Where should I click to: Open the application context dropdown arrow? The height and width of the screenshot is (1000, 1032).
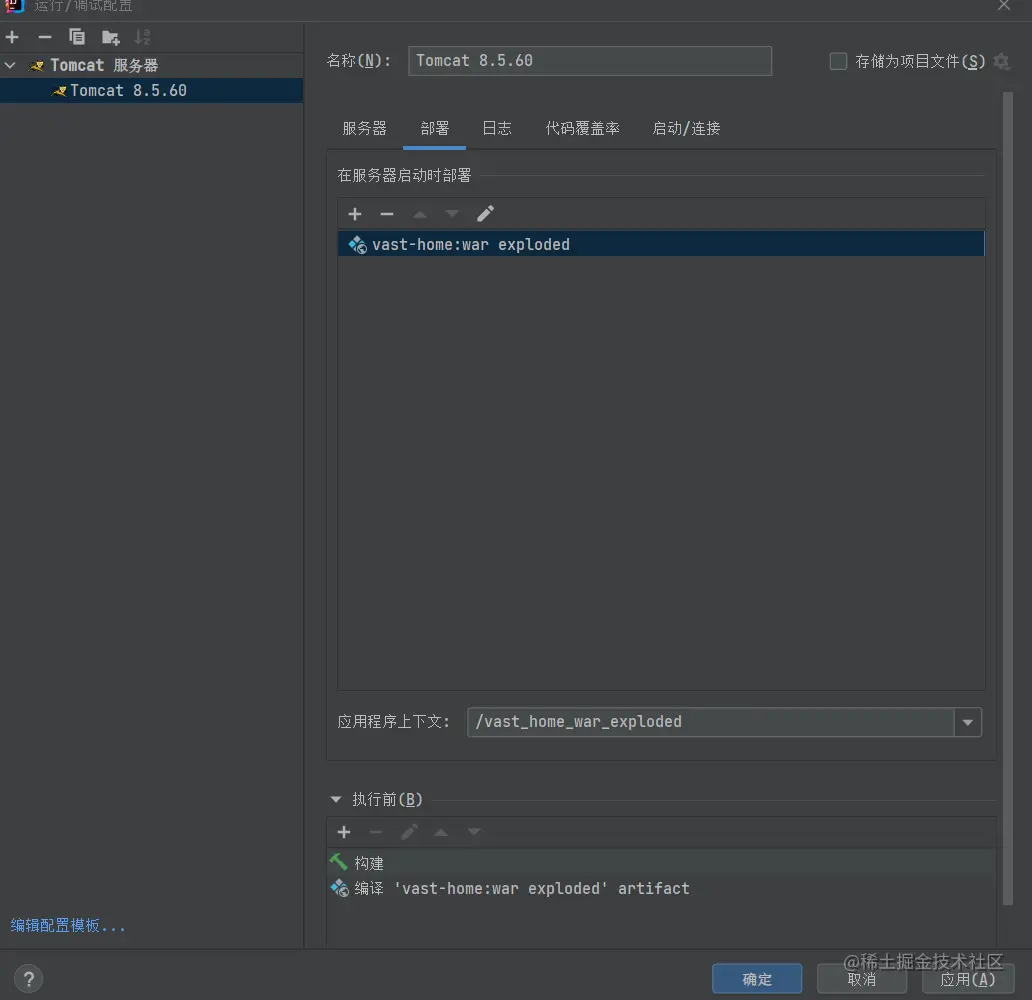pos(968,722)
